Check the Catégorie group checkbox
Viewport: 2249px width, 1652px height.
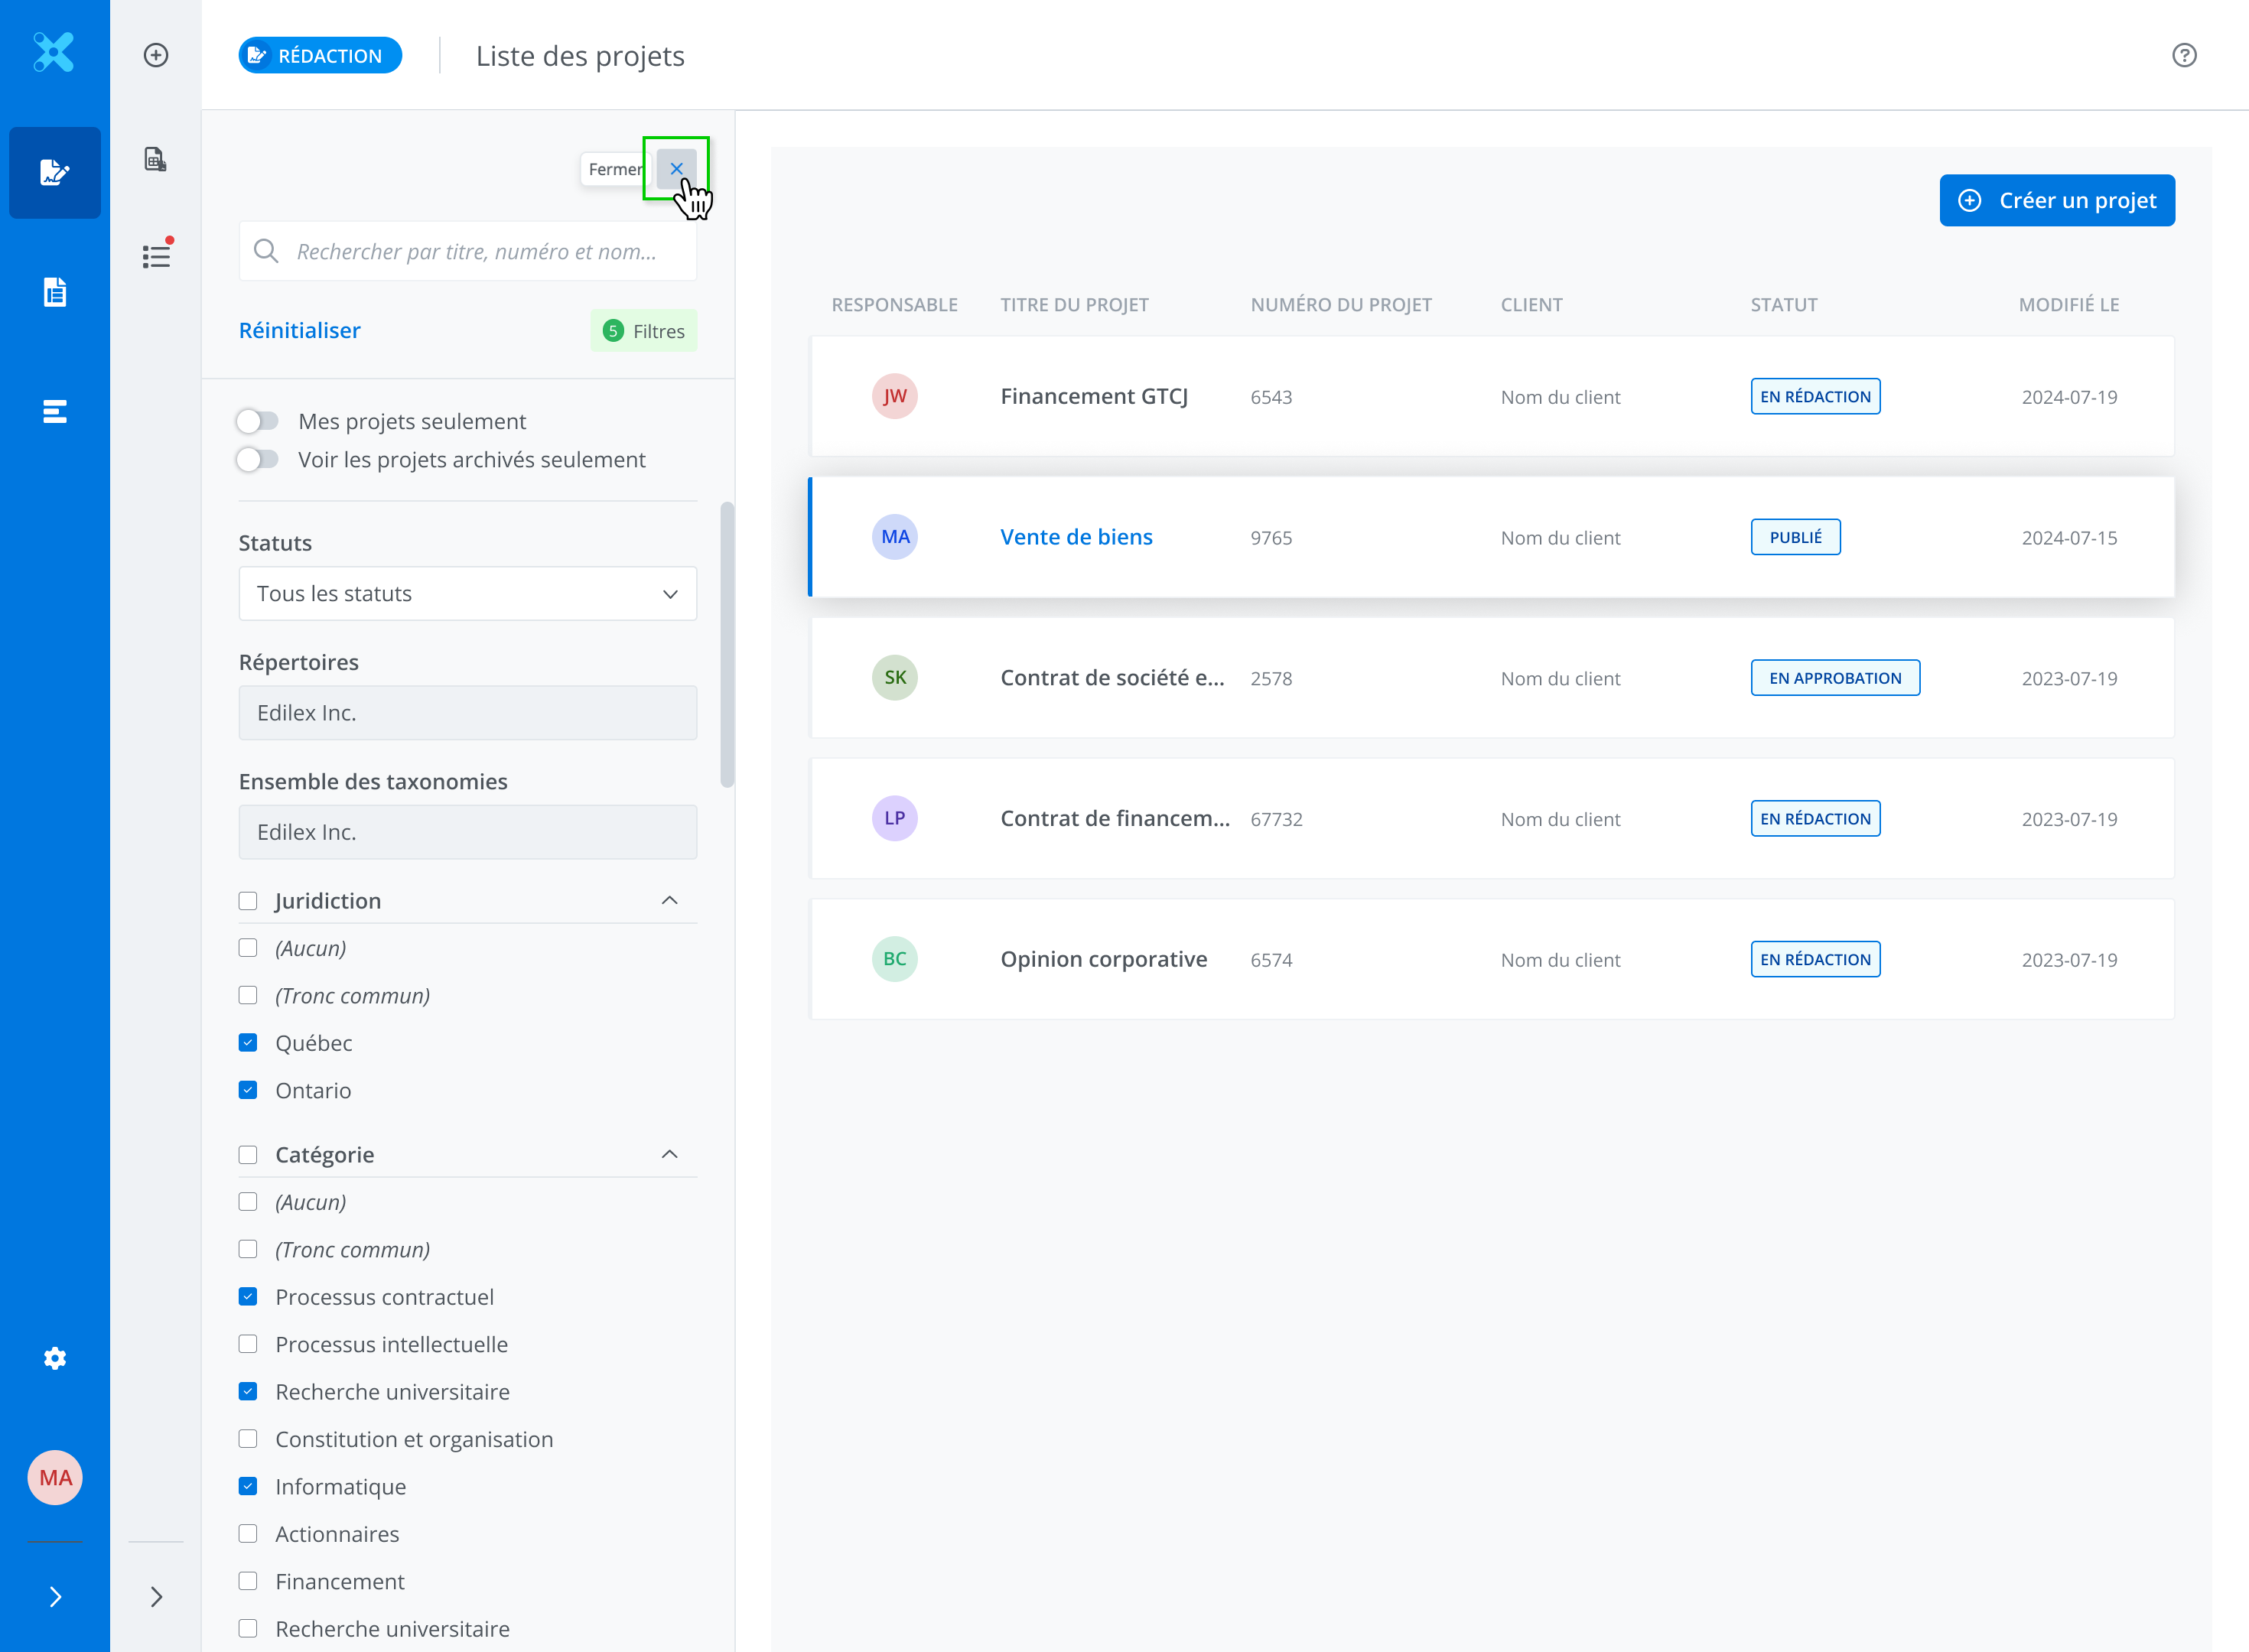coord(248,1155)
